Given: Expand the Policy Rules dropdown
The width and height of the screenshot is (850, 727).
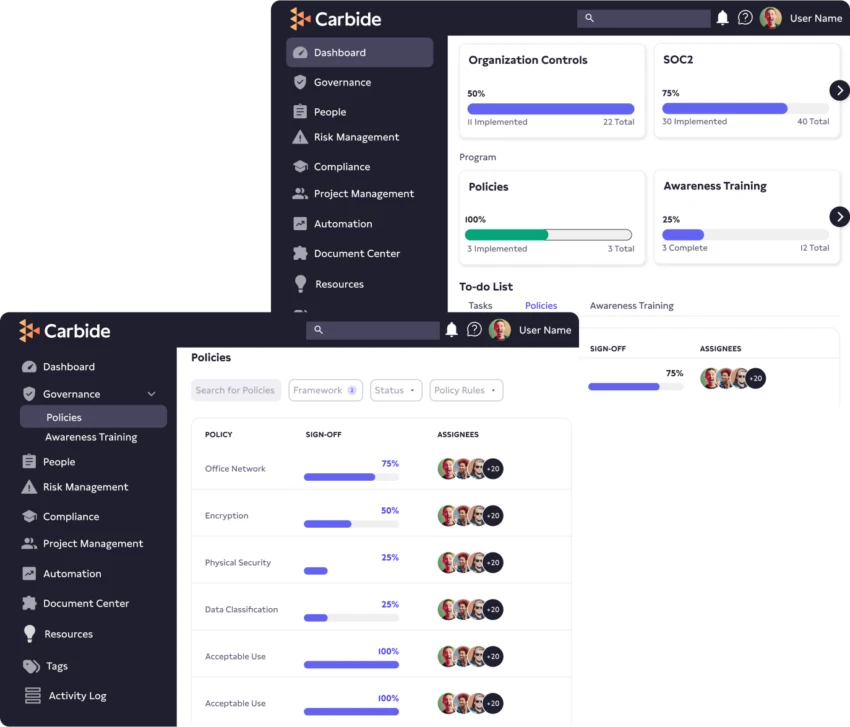Looking at the screenshot, I should [465, 390].
